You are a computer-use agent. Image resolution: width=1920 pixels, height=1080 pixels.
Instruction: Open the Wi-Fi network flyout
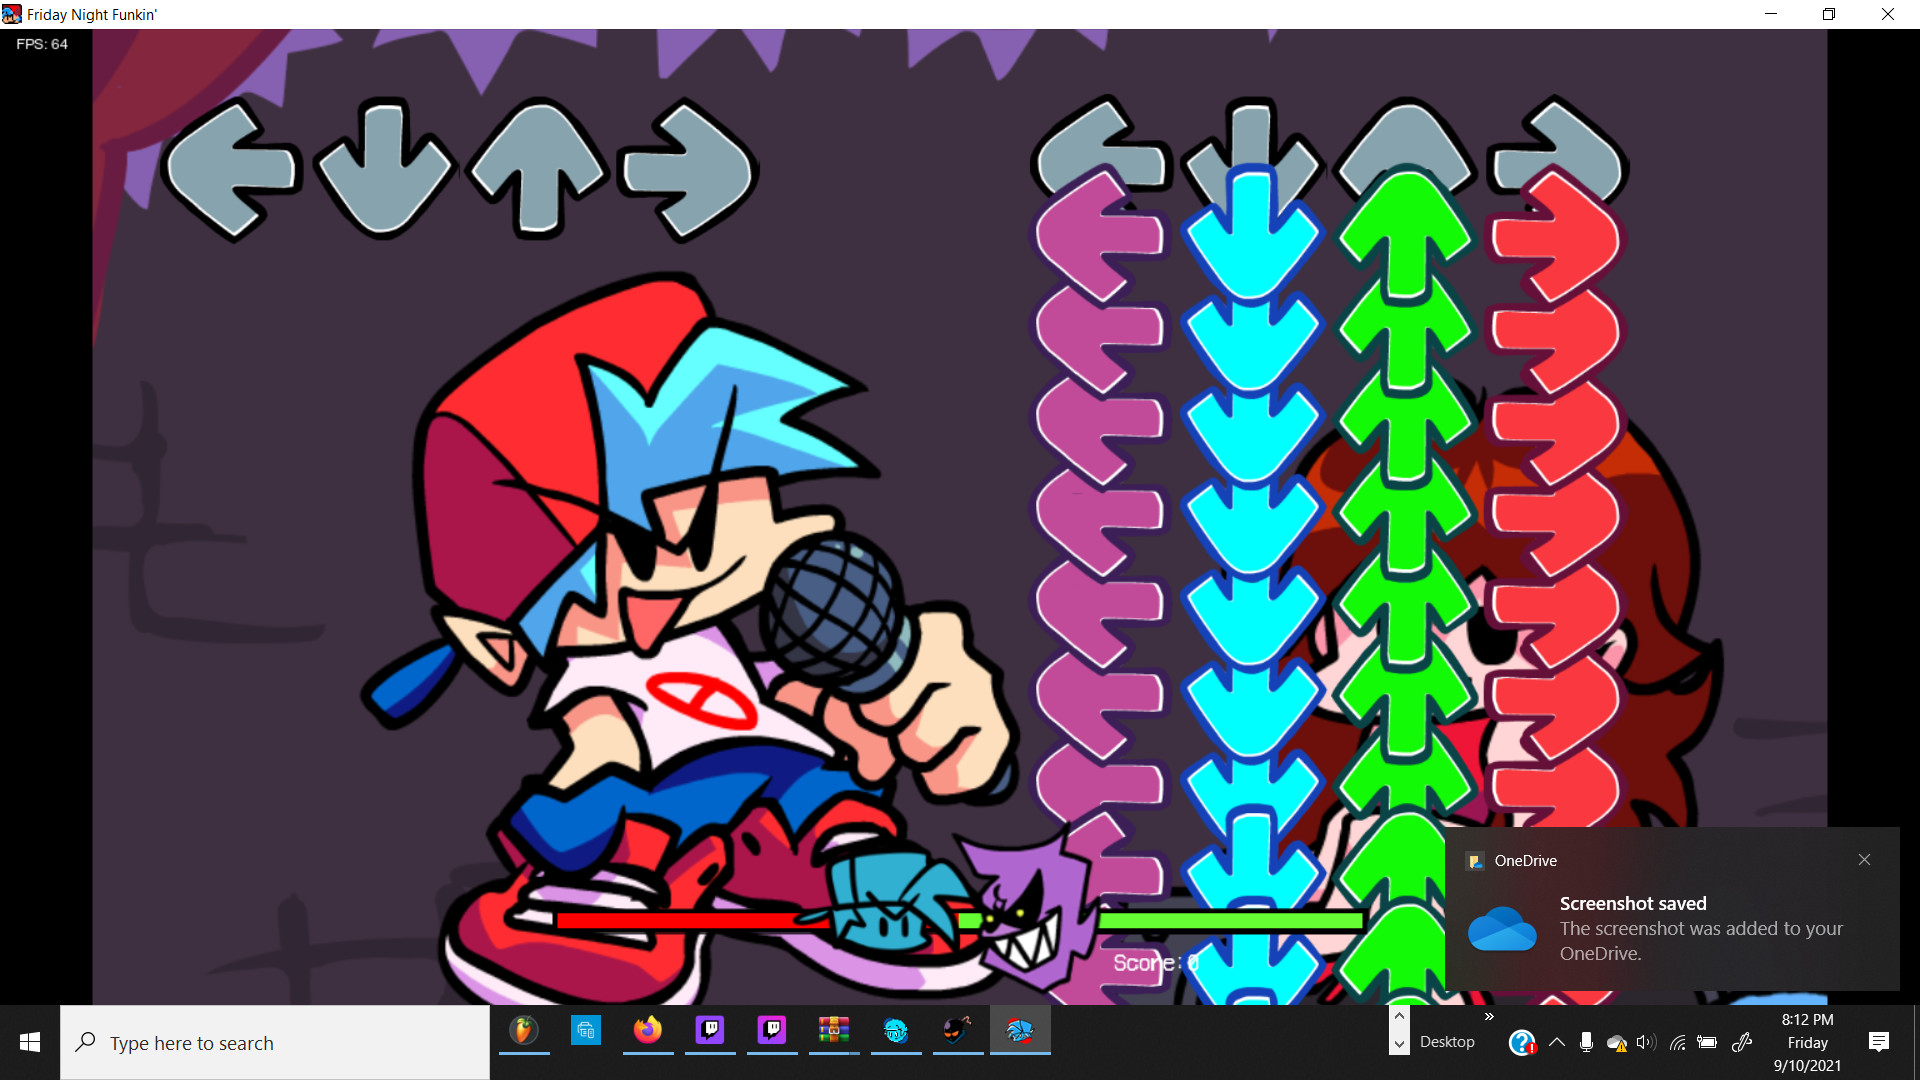coord(1678,1042)
